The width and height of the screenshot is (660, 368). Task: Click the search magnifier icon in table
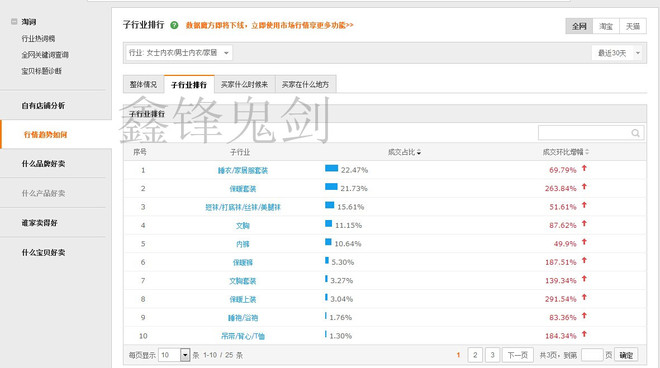(635, 133)
